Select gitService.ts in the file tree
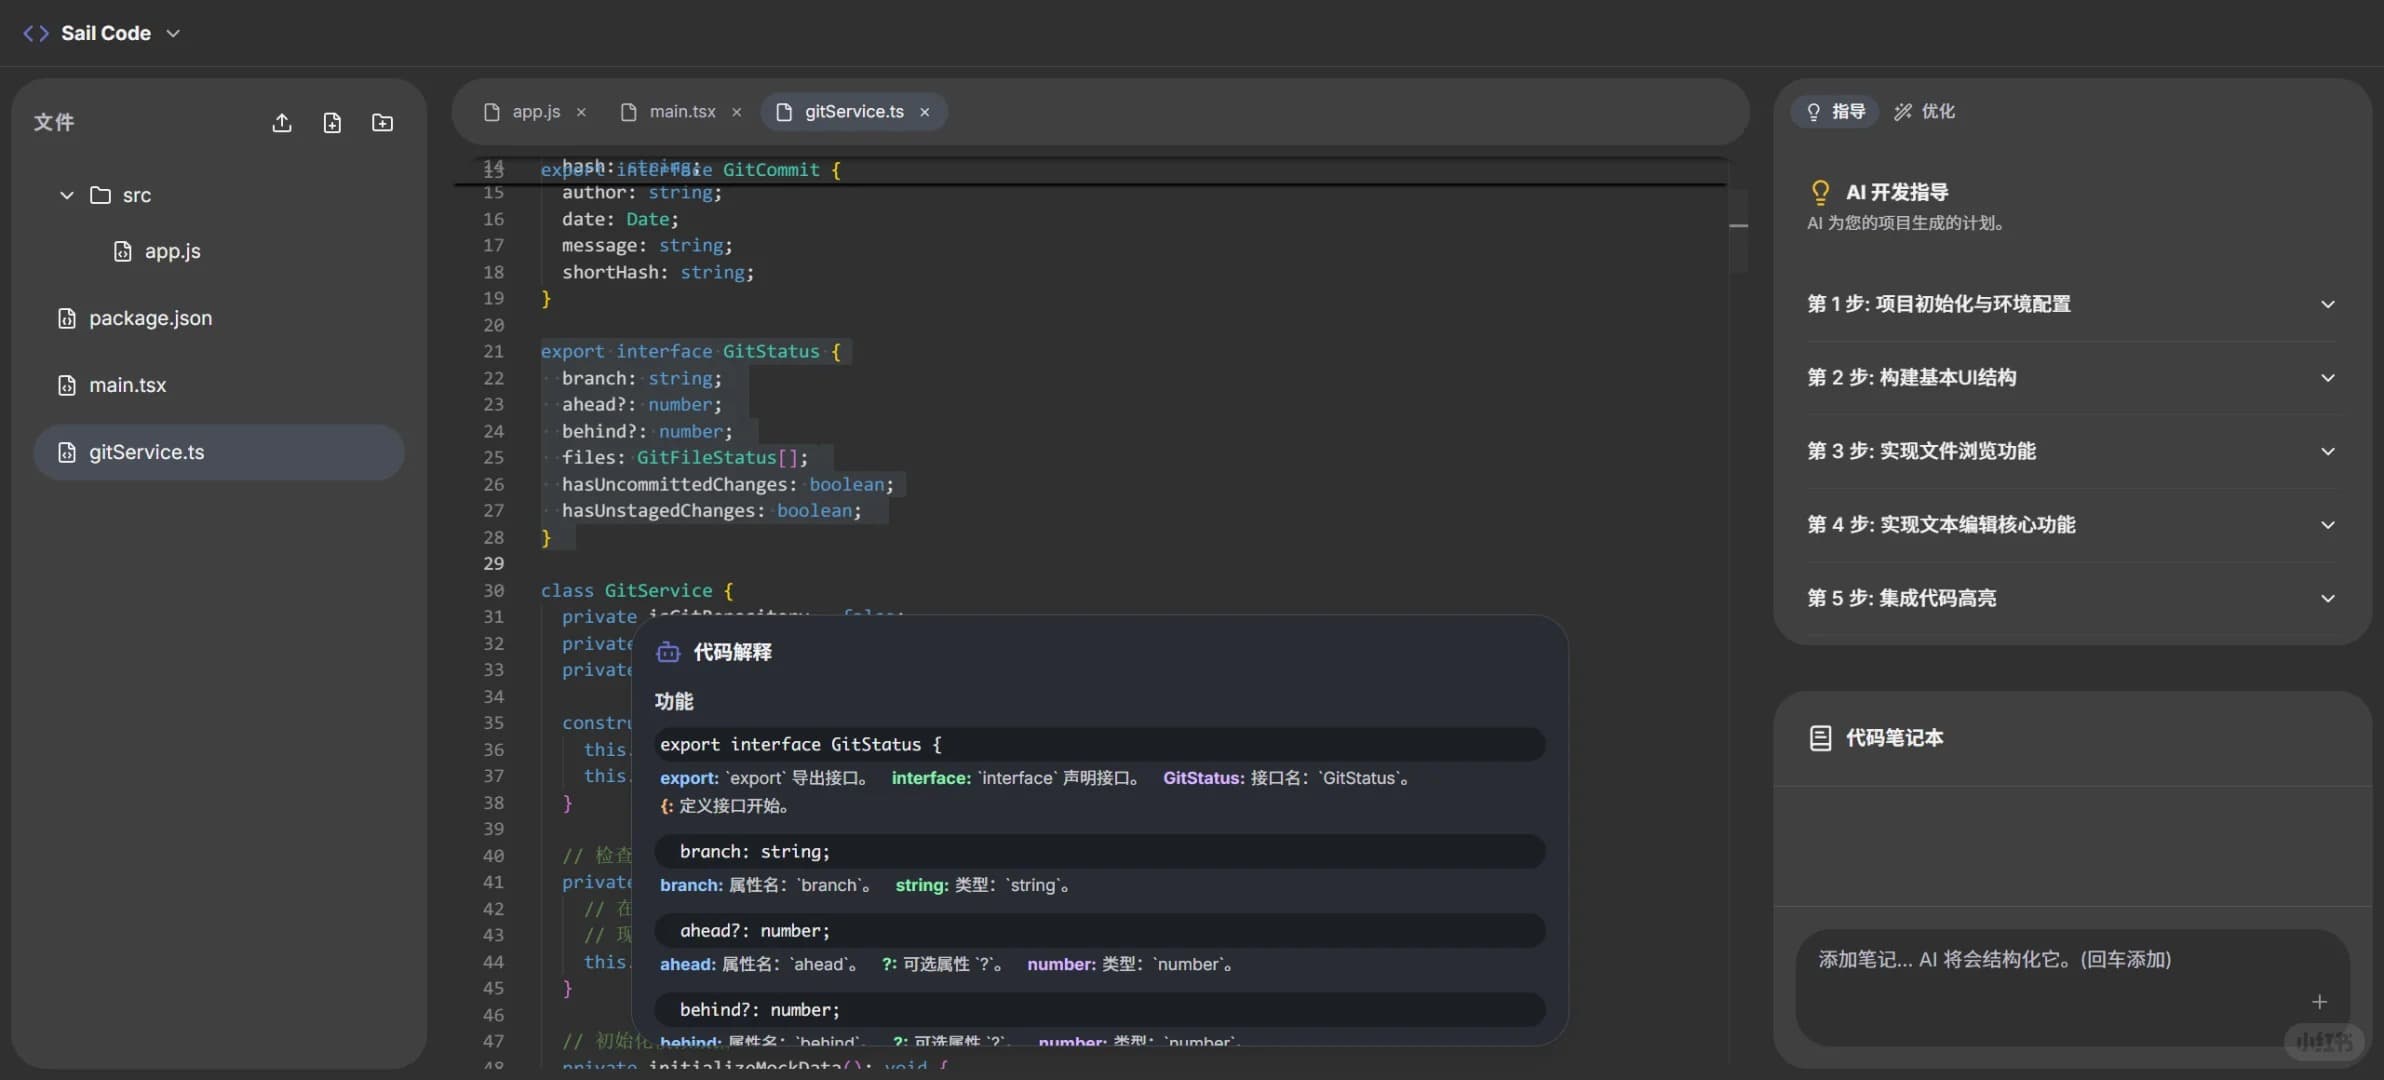 coord(219,452)
